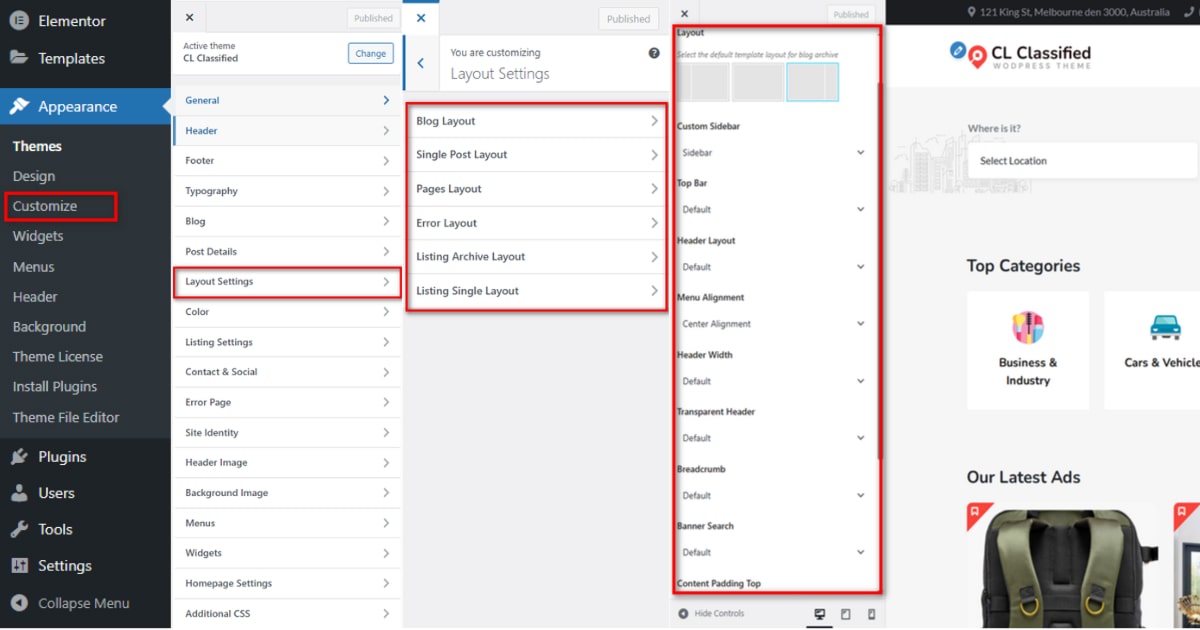Open Customize in Appearance submenu

(45, 206)
